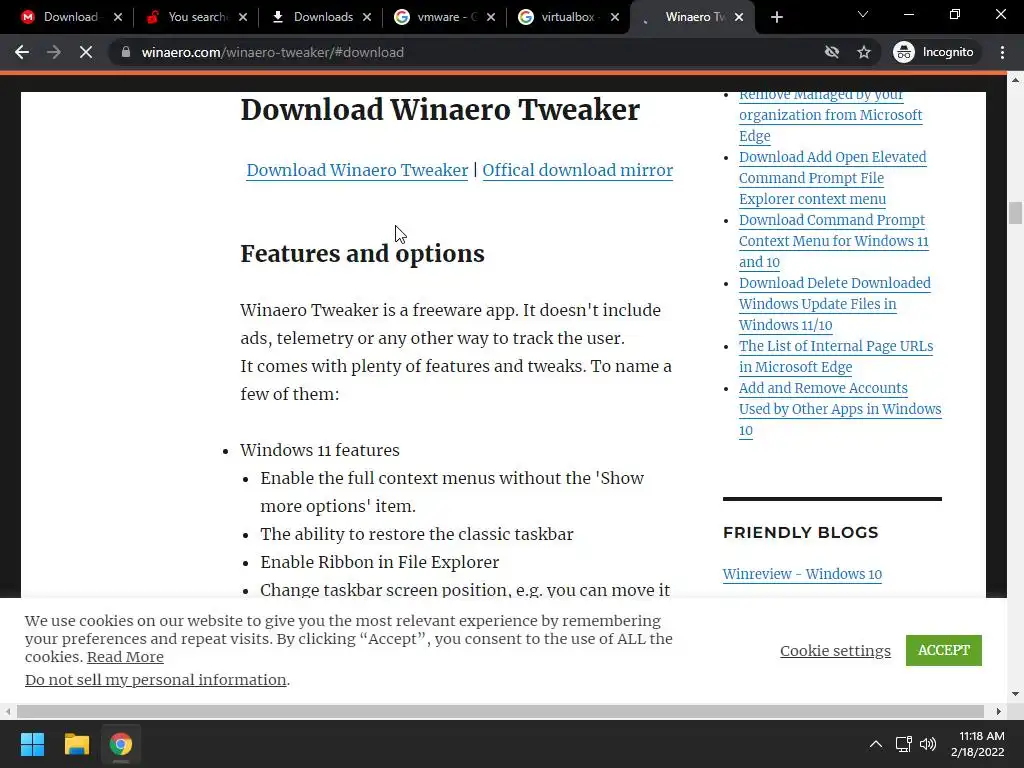
Task: Open the taskbar clock and date
Action: (x=978, y=744)
